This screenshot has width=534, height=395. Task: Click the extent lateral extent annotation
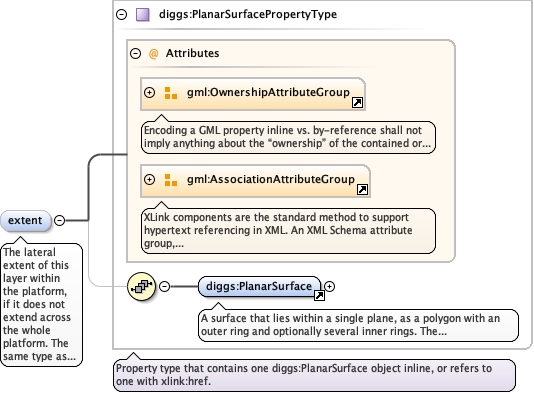(41, 305)
